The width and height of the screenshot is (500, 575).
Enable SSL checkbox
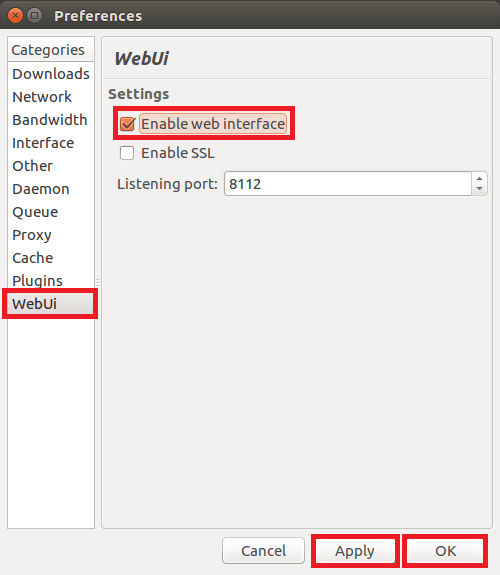click(x=127, y=153)
